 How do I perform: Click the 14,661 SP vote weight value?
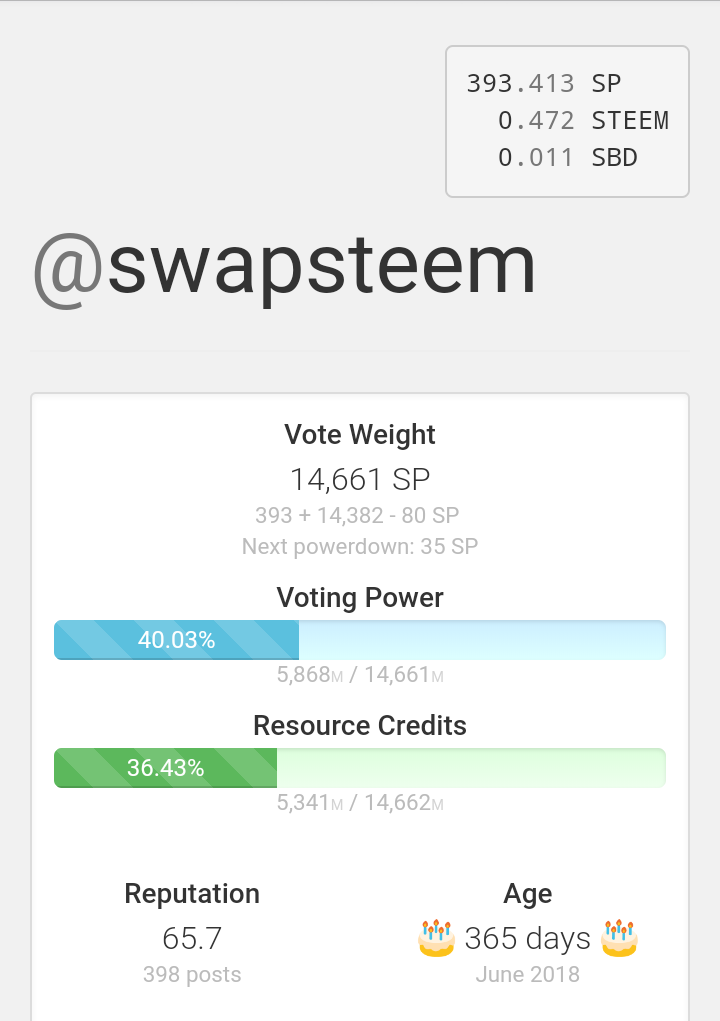click(x=360, y=480)
